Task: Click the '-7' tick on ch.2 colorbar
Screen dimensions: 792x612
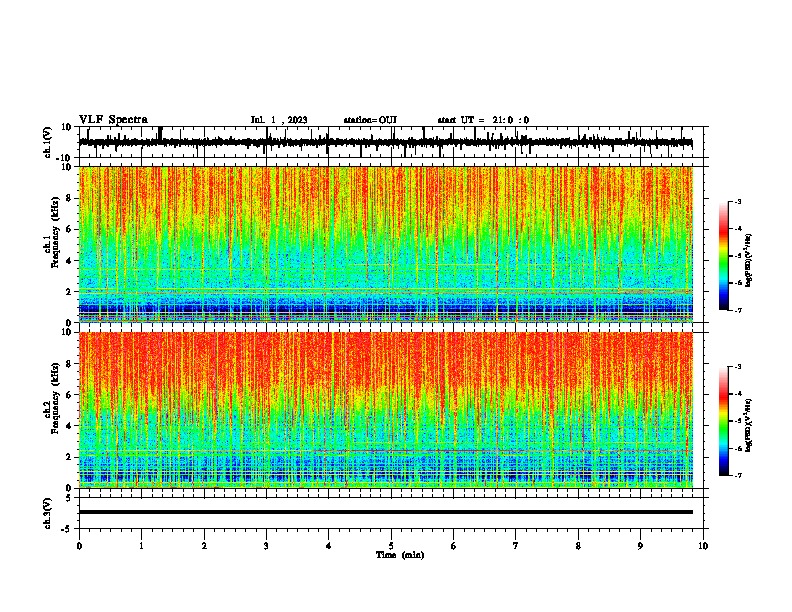Action: point(738,475)
